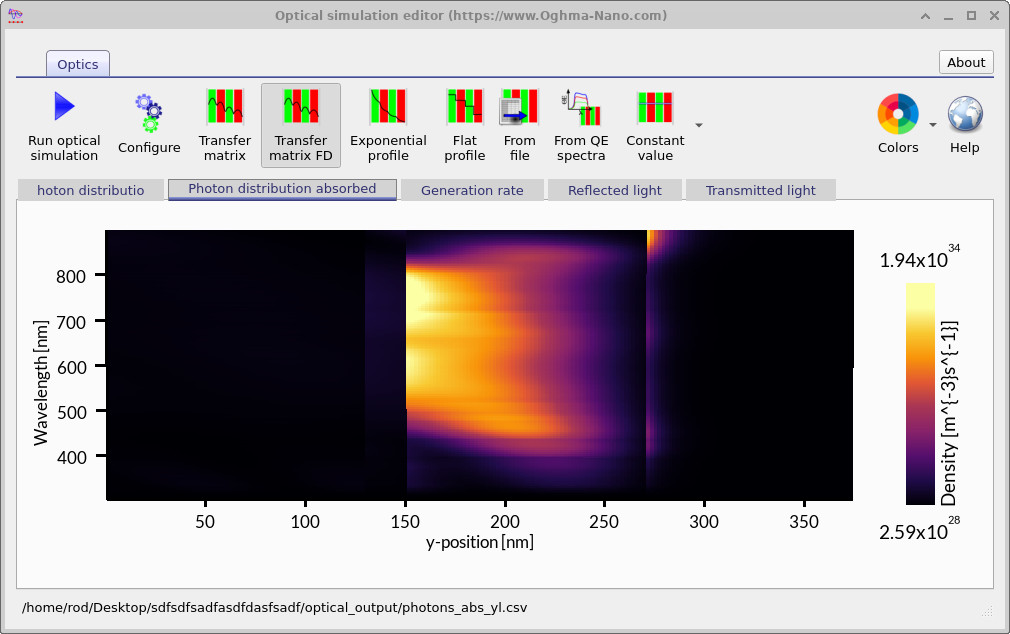Pick the From file generation option
The width and height of the screenshot is (1010, 634).
tap(519, 107)
